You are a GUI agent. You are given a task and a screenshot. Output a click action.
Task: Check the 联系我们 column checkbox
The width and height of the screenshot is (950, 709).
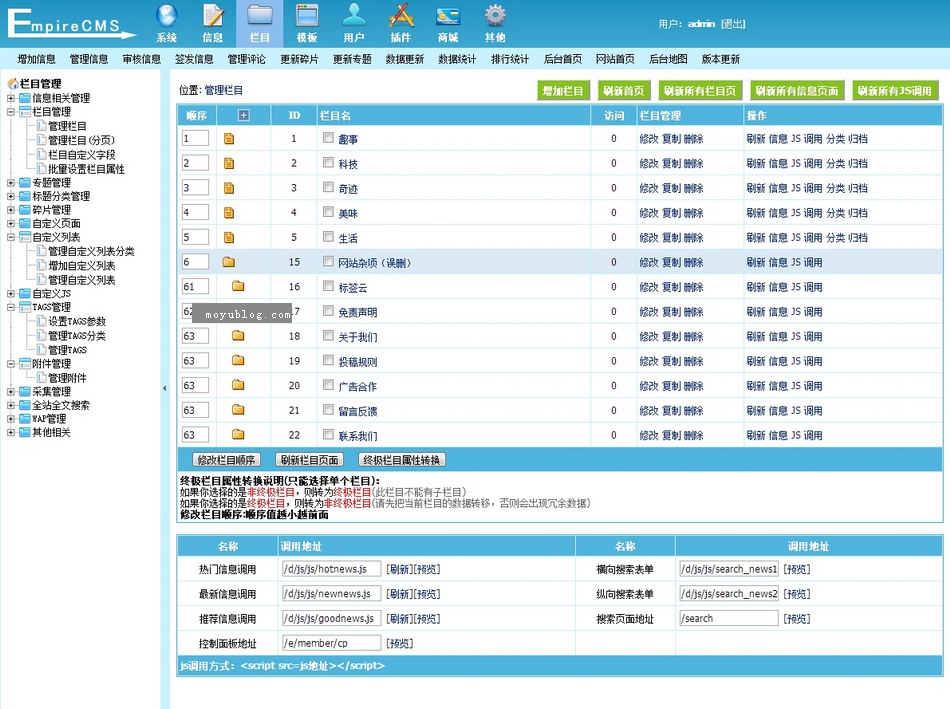coord(328,434)
